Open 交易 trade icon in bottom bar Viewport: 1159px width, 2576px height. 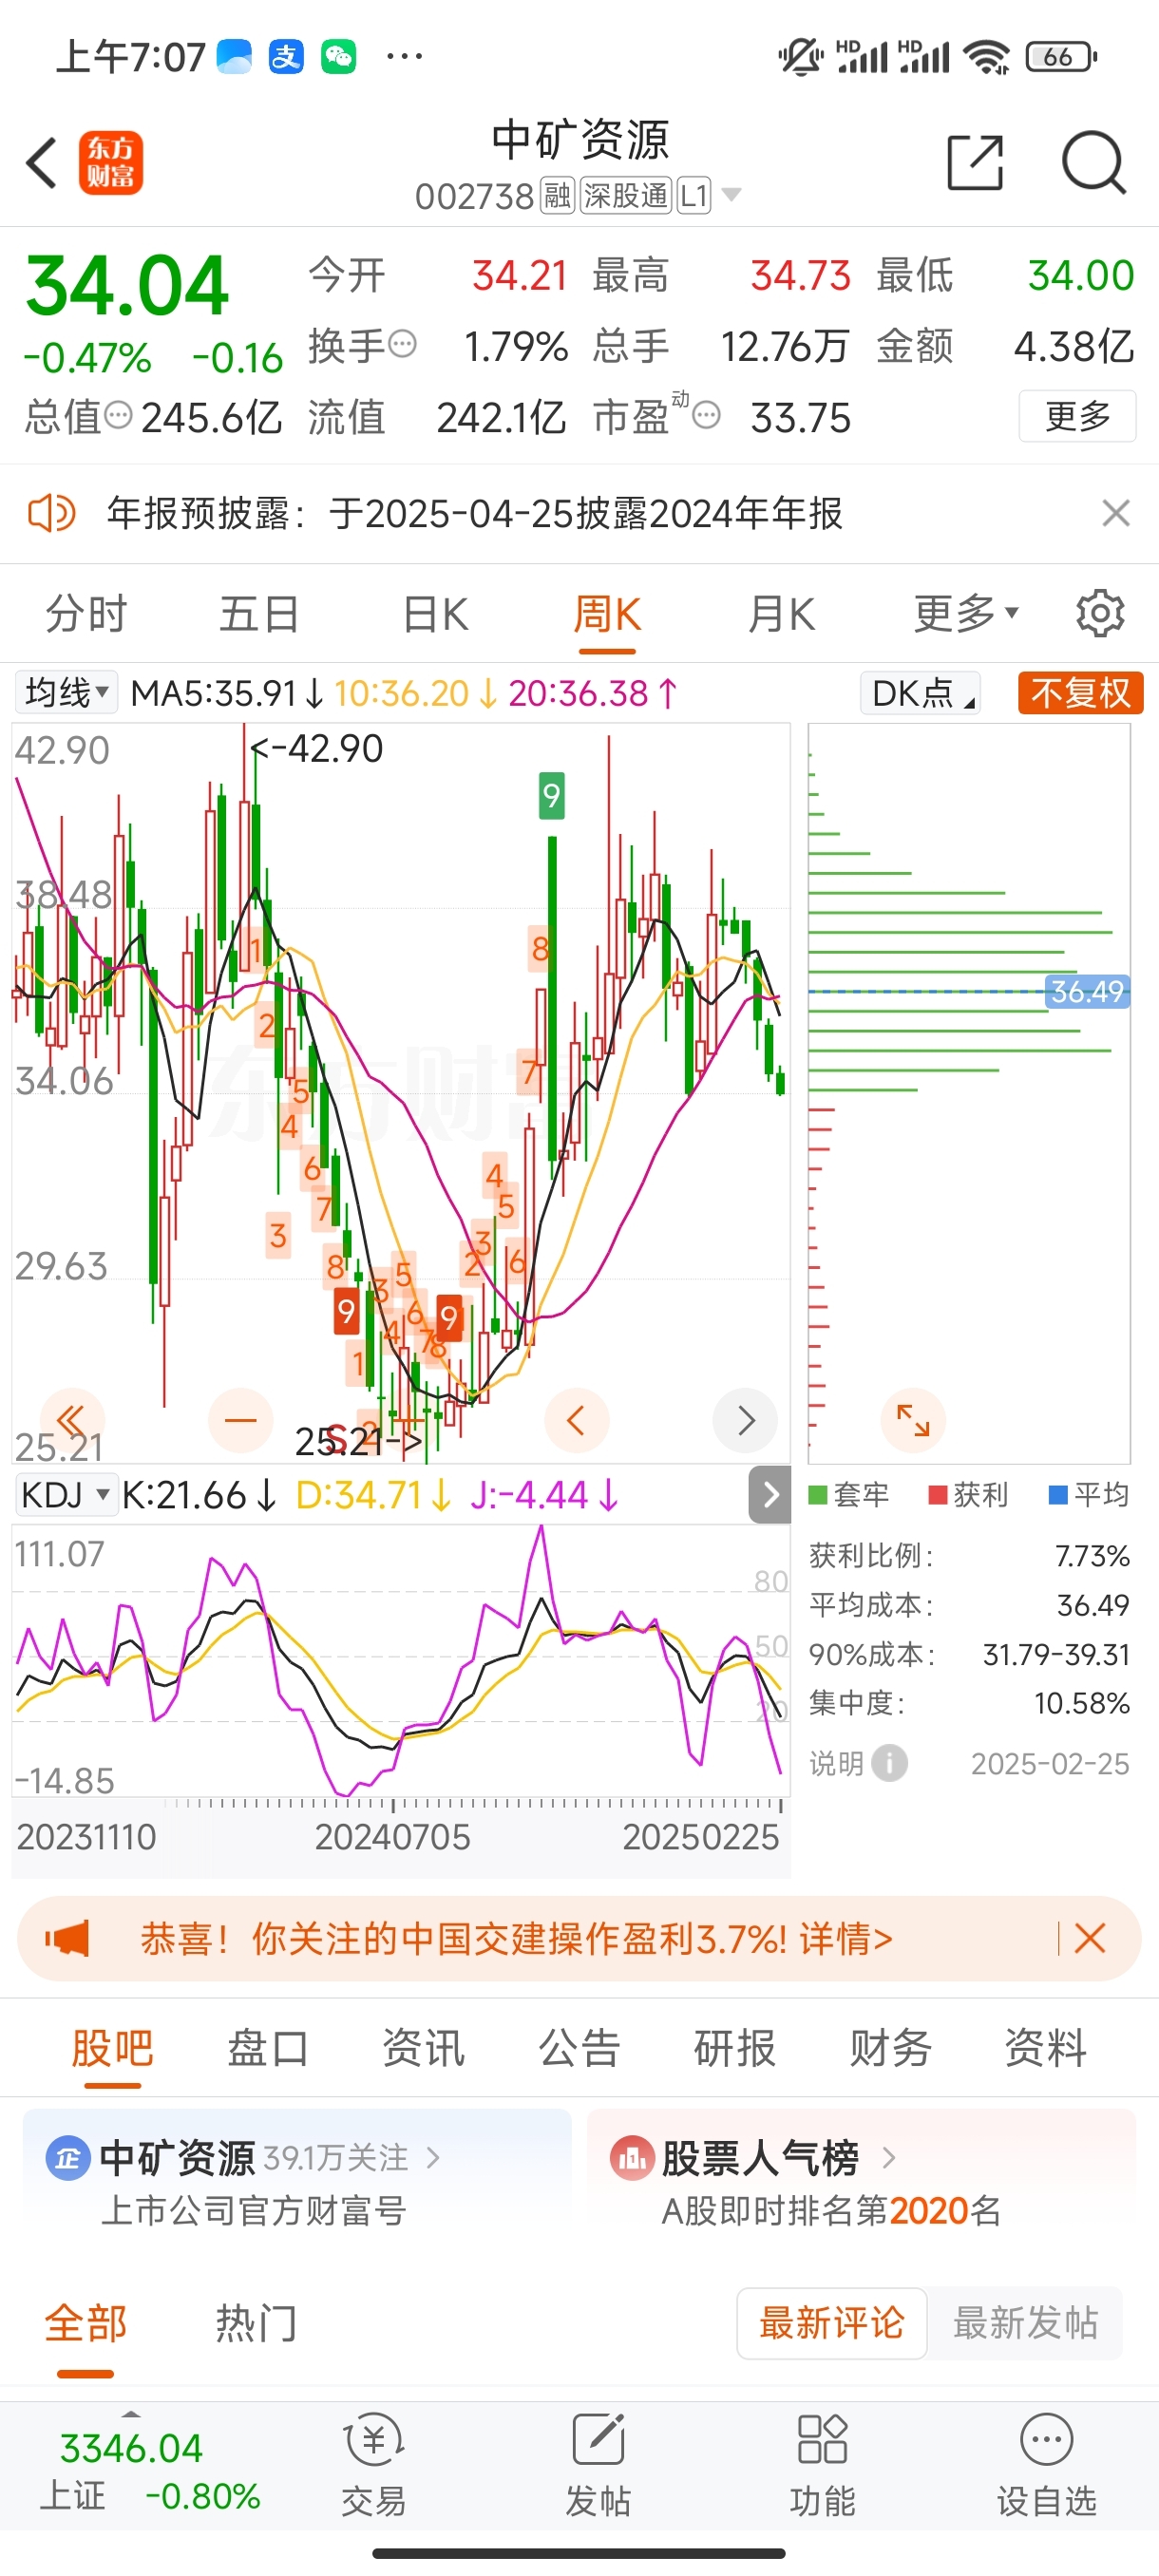373,2464
